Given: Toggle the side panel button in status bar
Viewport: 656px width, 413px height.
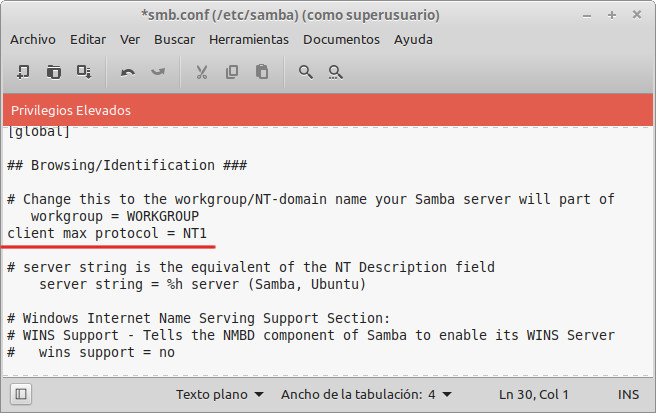Looking at the screenshot, I should [x=21, y=394].
